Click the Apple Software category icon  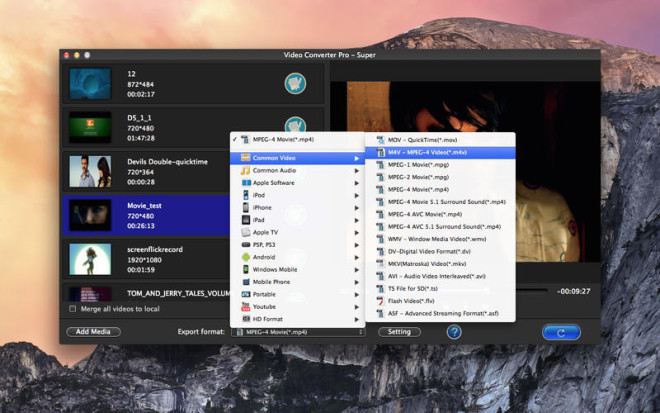coord(245,183)
